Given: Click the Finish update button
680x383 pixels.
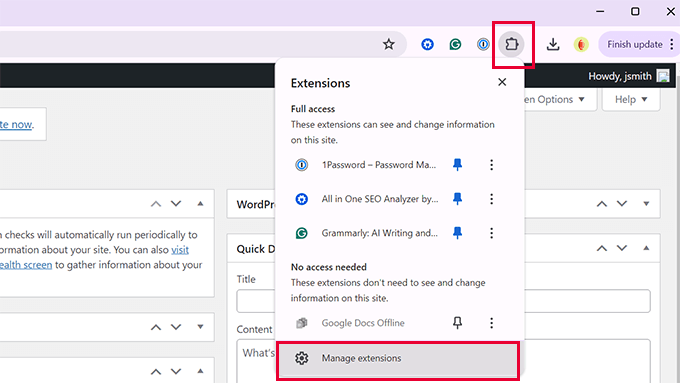Looking at the screenshot, I should coord(634,44).
